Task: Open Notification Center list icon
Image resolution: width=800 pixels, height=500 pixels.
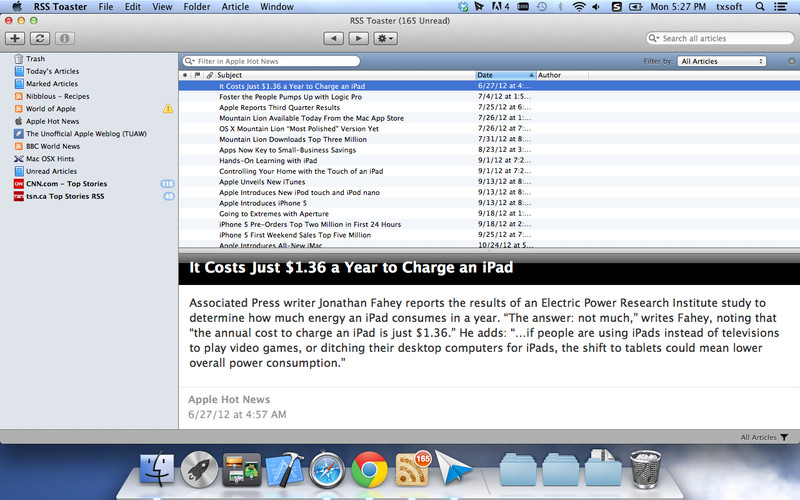Action: (780, 7)
